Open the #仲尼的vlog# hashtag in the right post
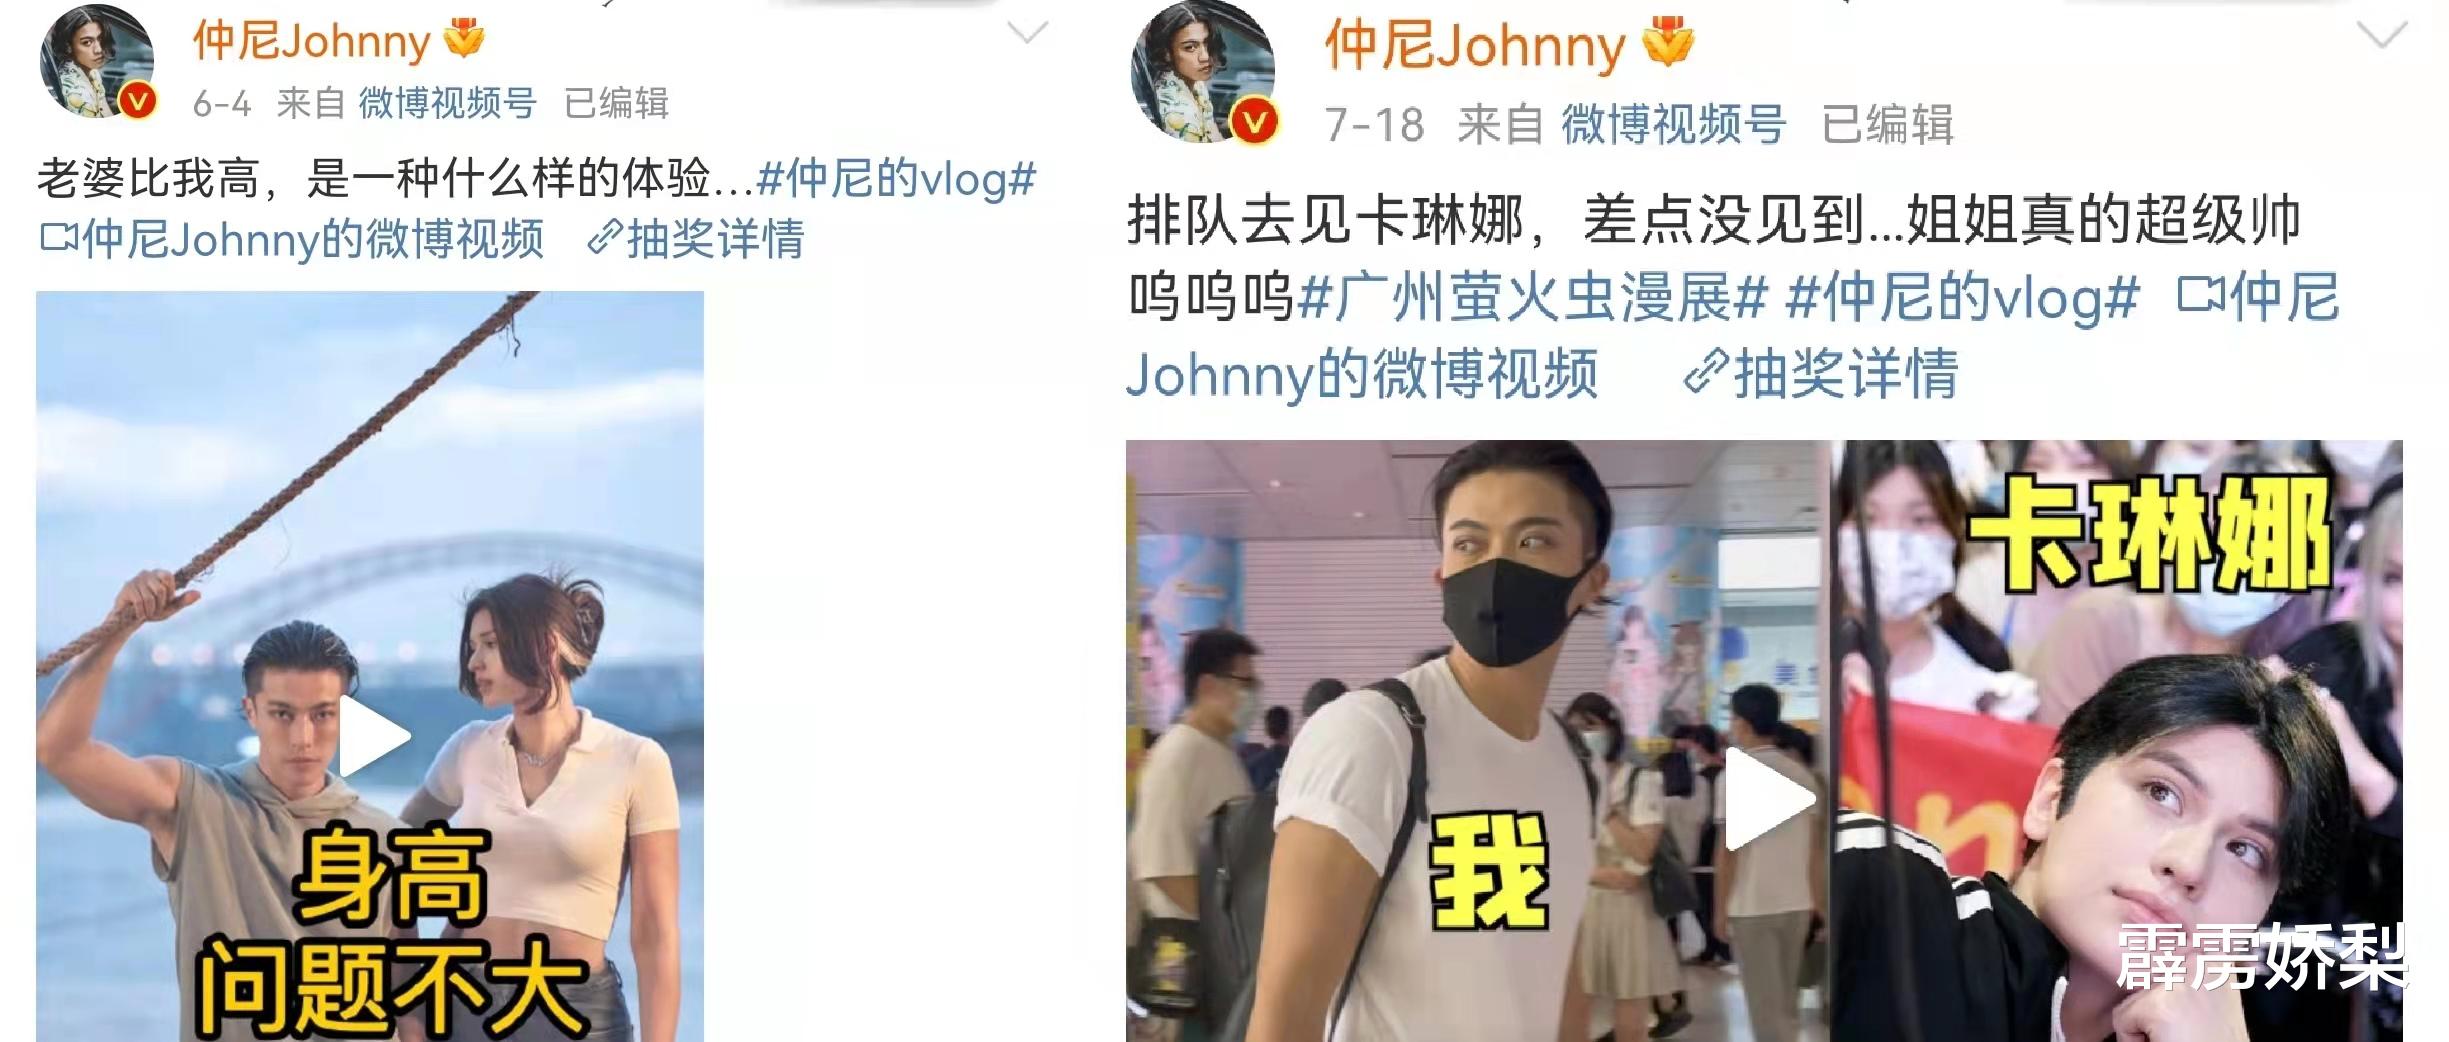Screen dimensions: 2449x1042 (x=1963, y=297)
